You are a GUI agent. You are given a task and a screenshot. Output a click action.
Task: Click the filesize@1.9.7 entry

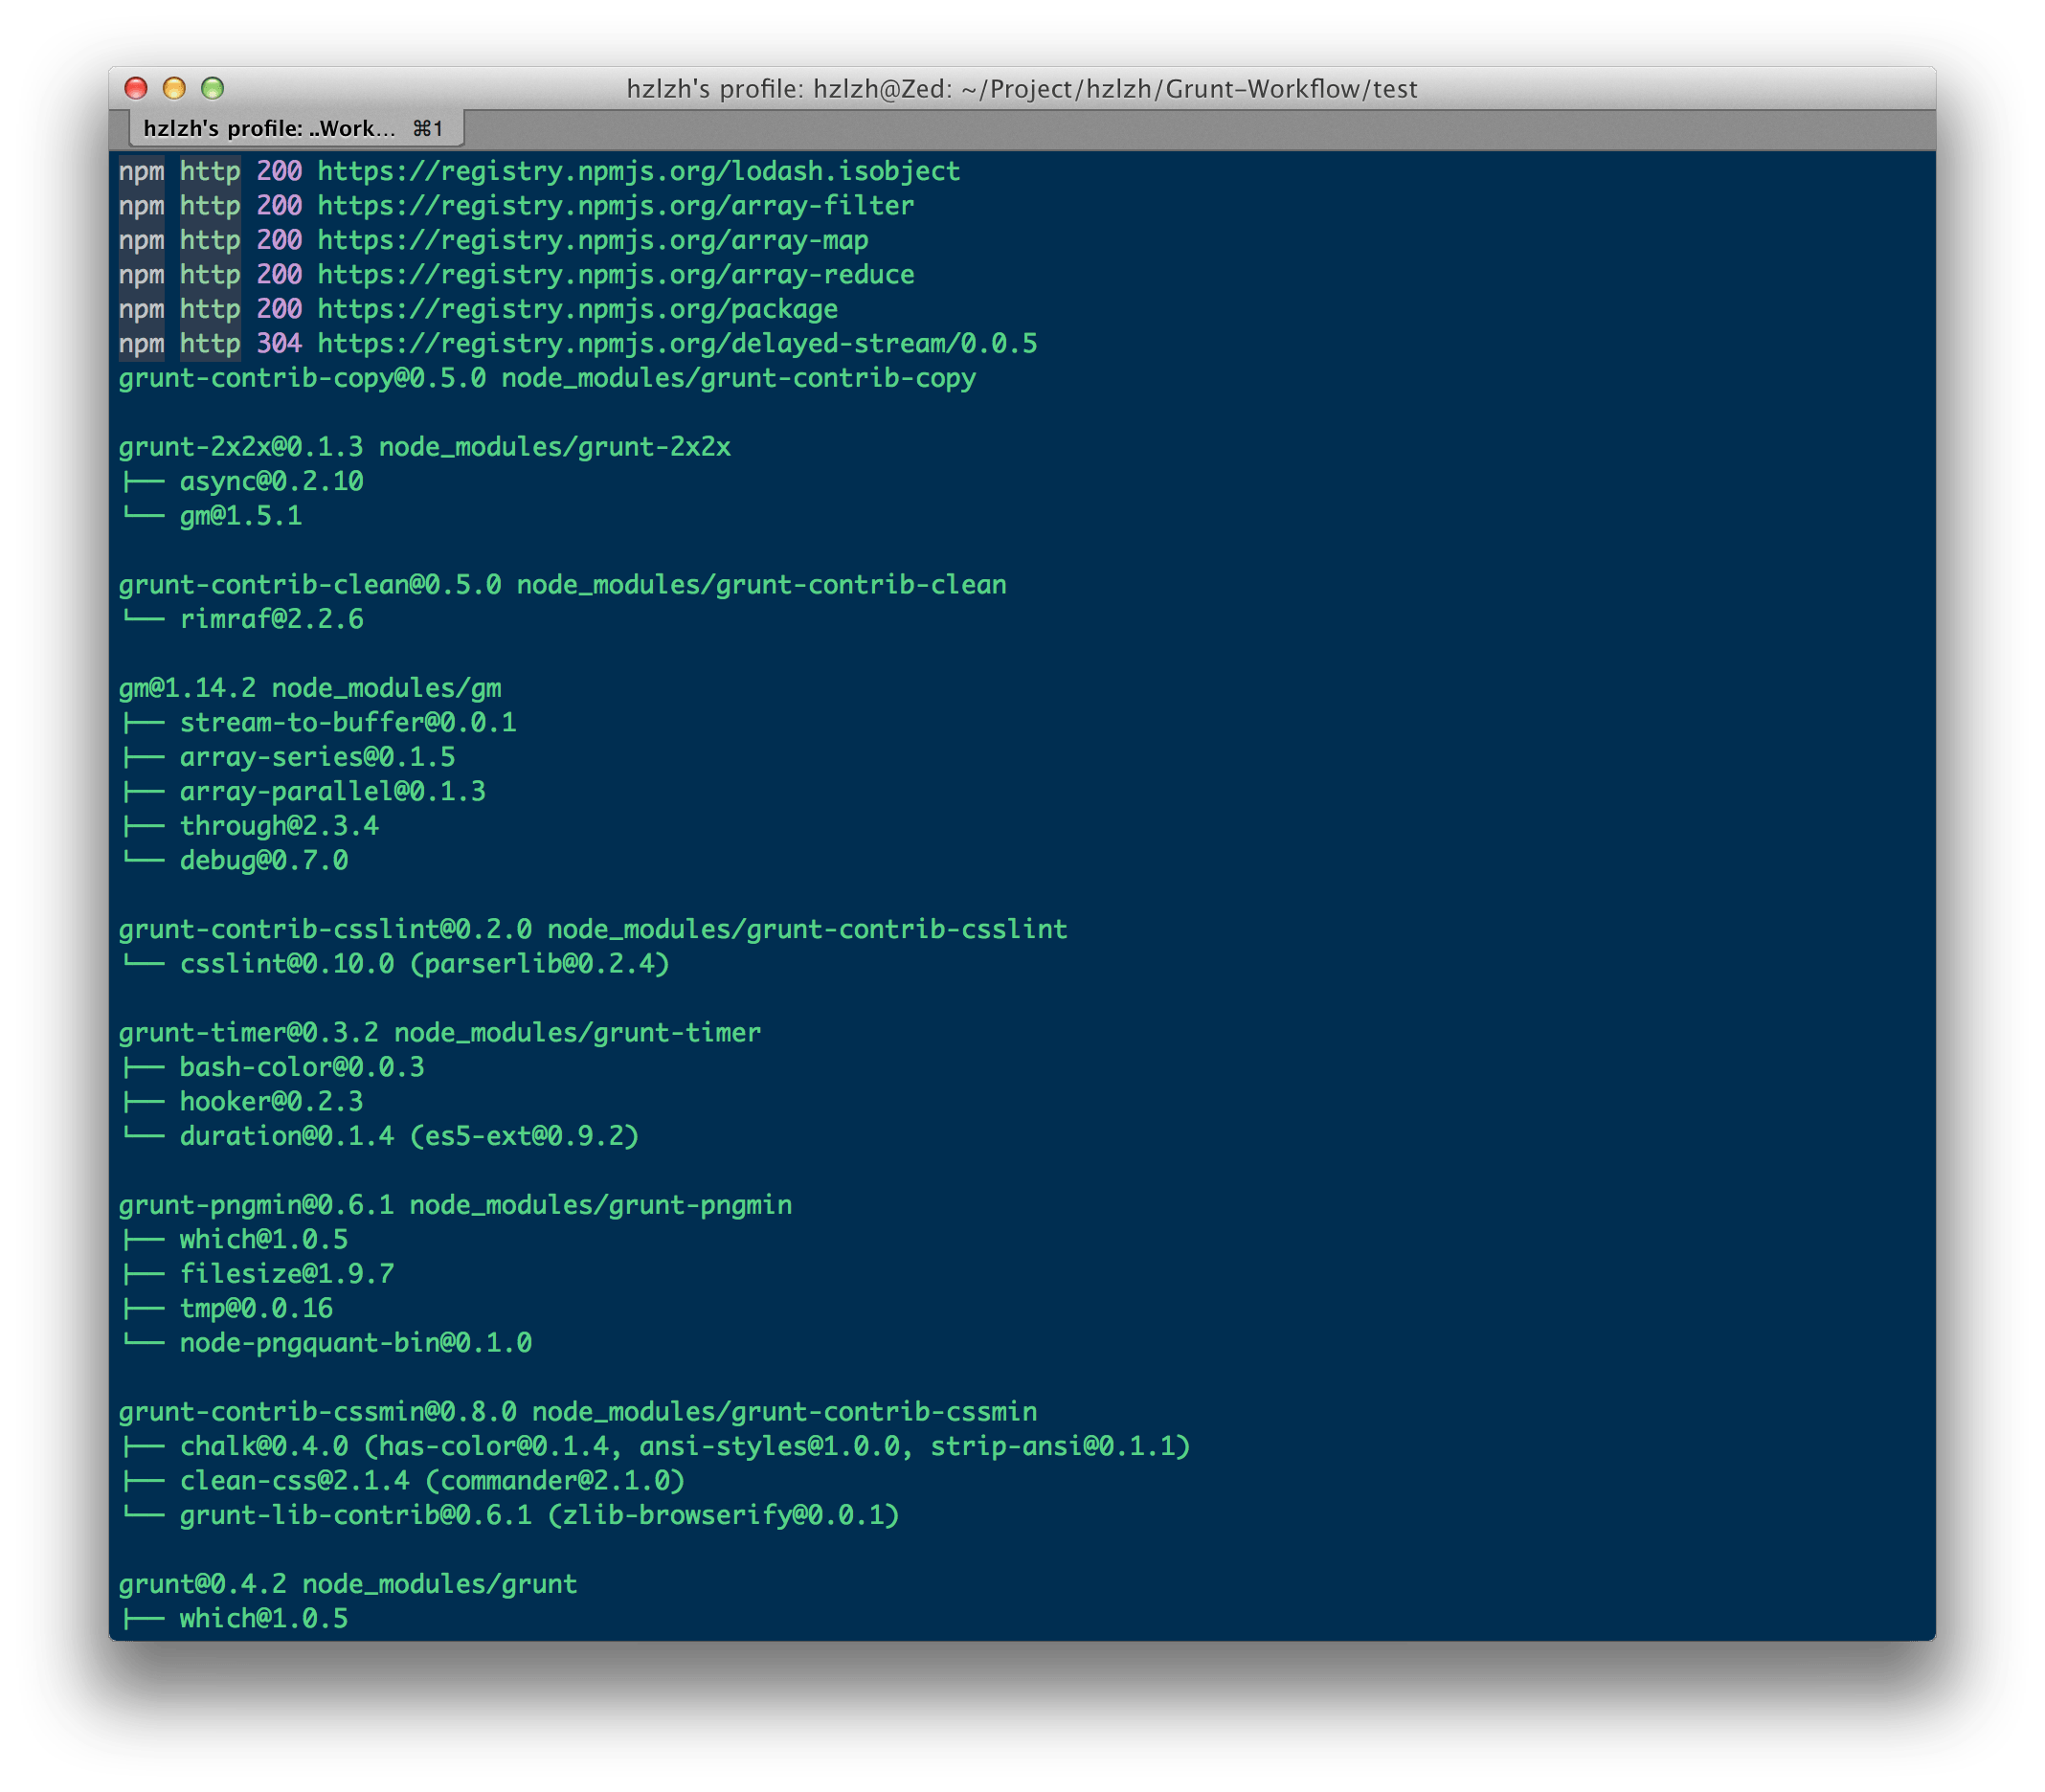(287, 1274)
